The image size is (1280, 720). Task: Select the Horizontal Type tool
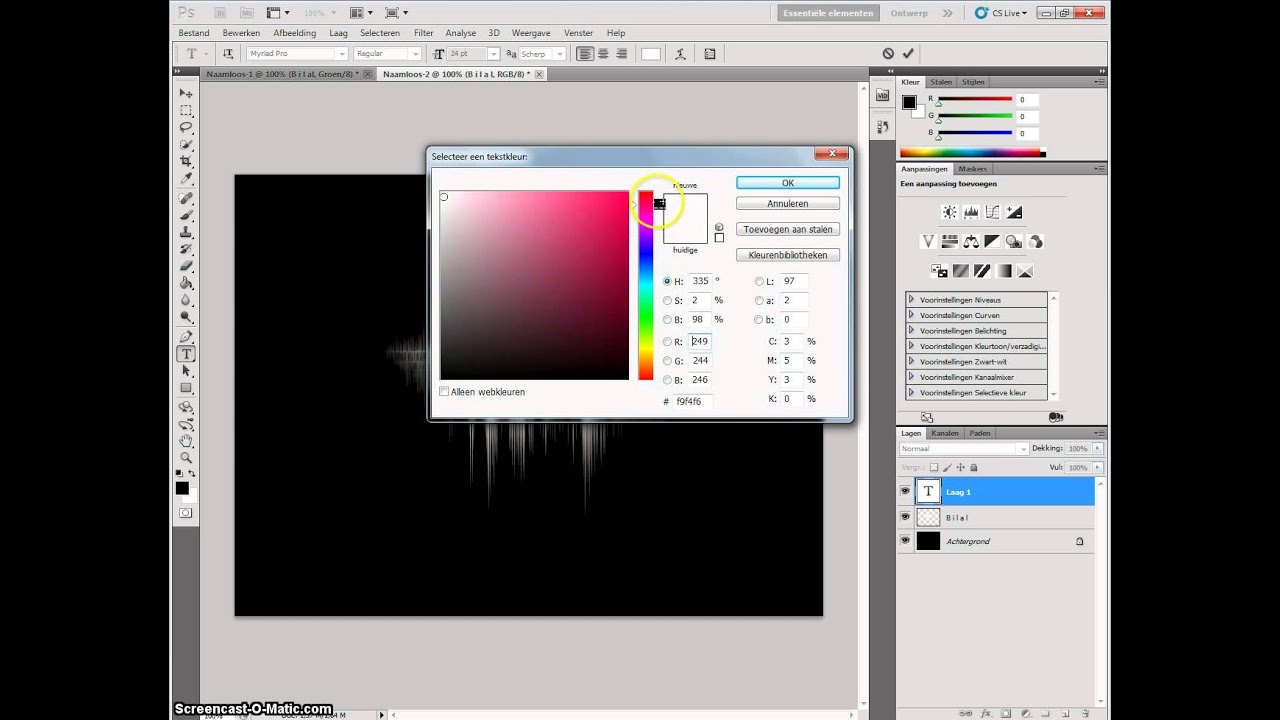point(186,354)
